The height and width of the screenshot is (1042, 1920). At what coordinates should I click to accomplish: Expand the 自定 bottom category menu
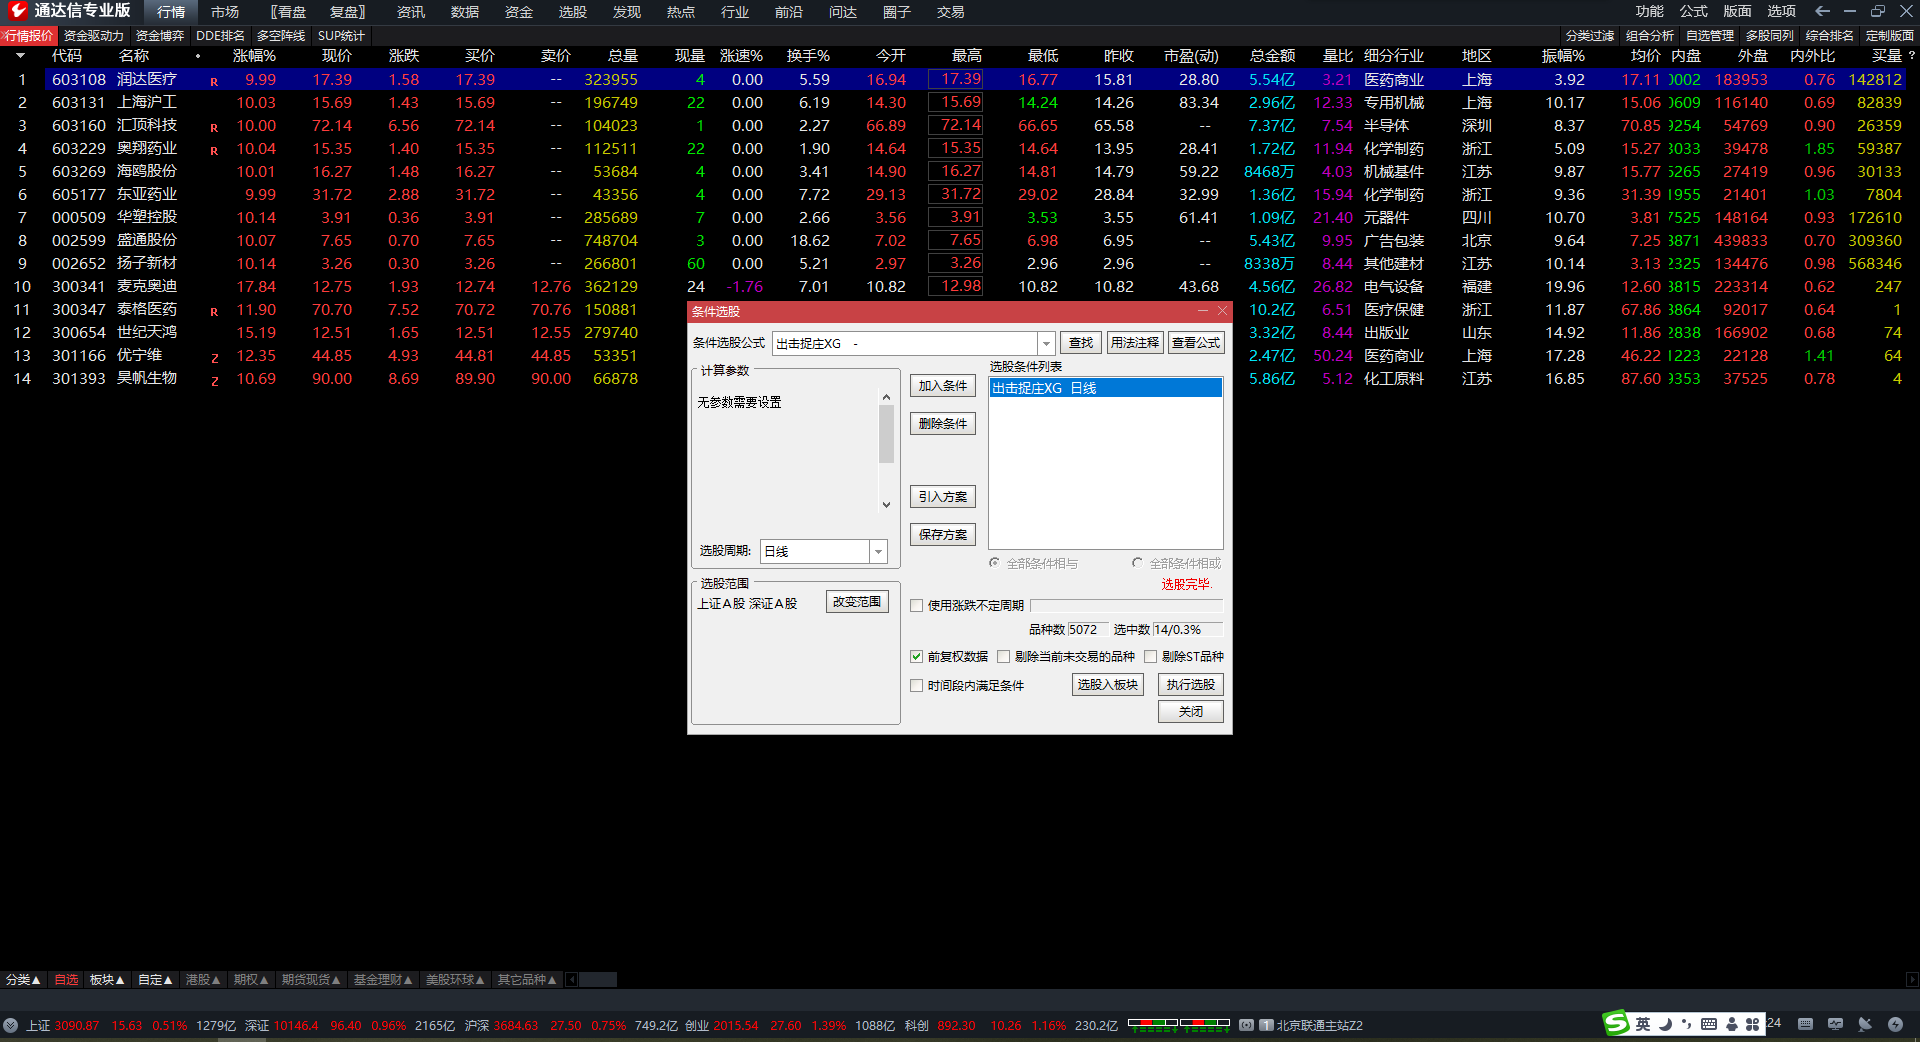tap(155, 980)
